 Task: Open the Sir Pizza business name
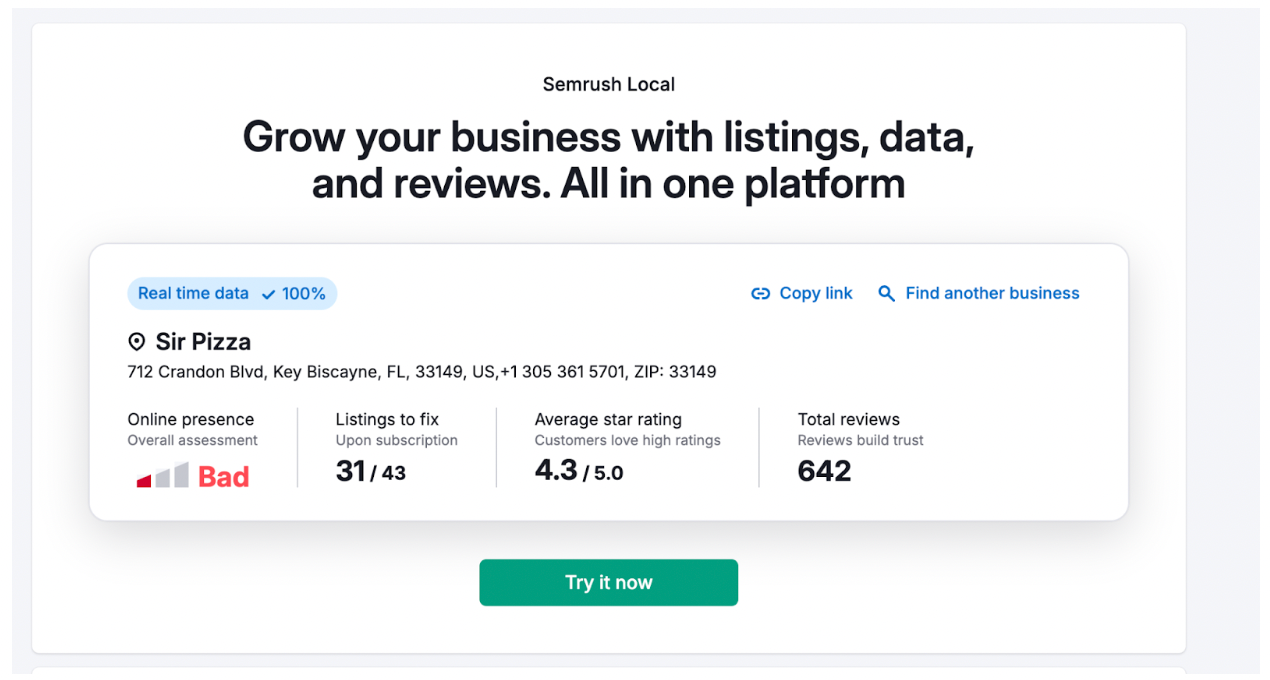tap(201, 341)
